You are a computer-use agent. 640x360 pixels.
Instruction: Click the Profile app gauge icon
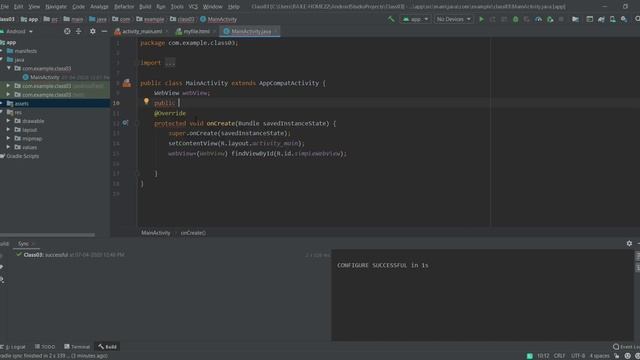[x=538, y=19]
